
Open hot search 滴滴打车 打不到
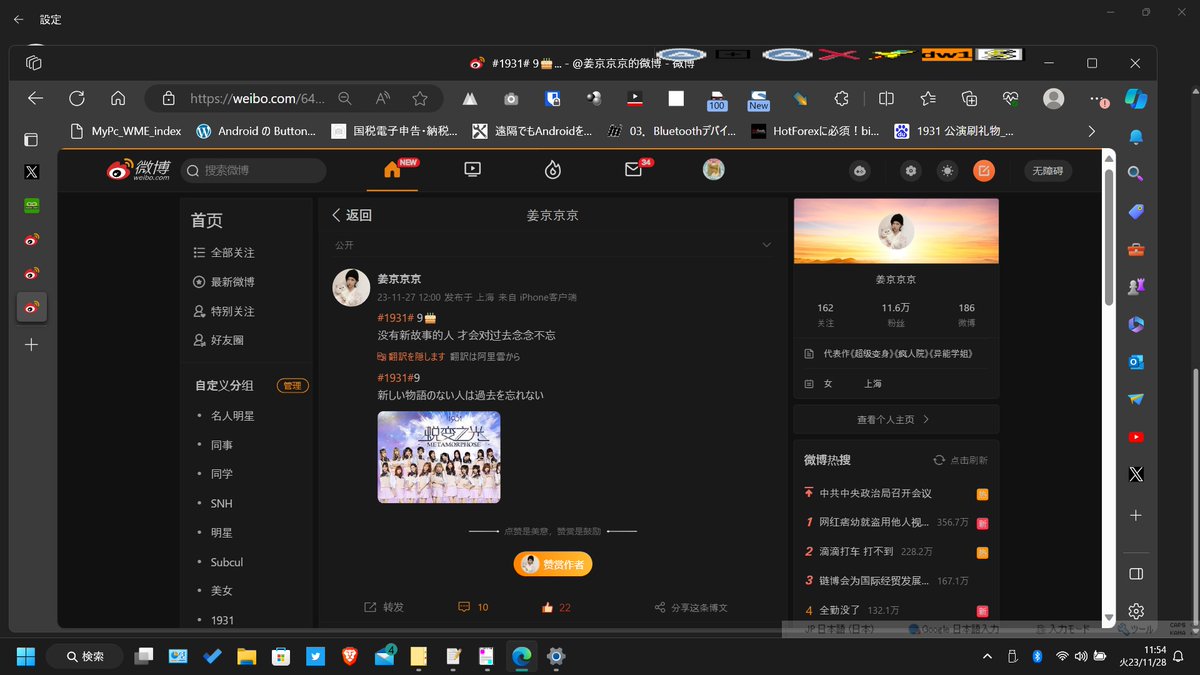(x=856, y=551)
